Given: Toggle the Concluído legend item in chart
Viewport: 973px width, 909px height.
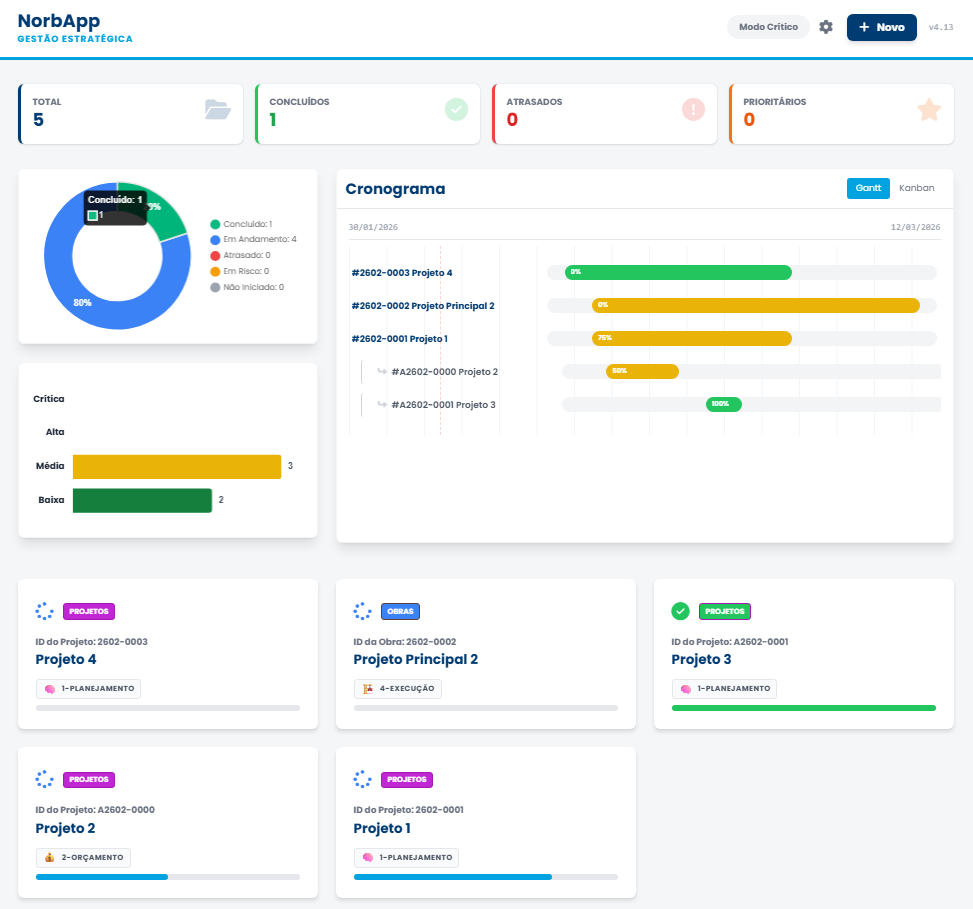Looking at the screenshot, I should click(247, 224).
